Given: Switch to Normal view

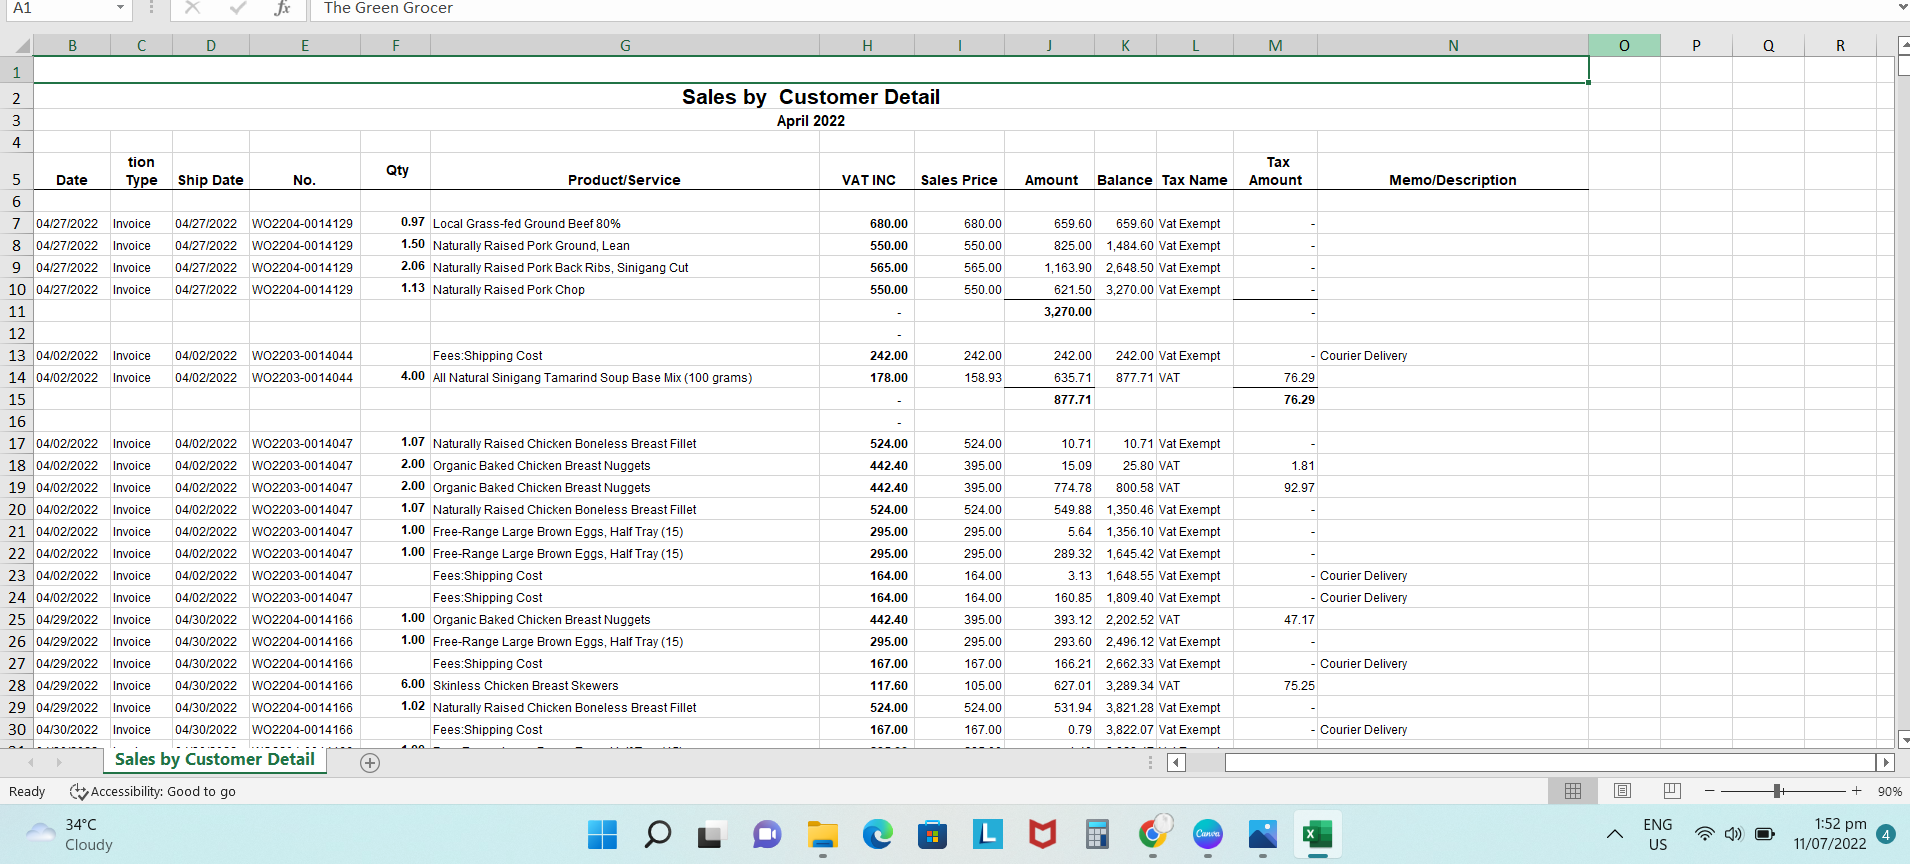Looking at the screenshot, I should coord(1572,791).
